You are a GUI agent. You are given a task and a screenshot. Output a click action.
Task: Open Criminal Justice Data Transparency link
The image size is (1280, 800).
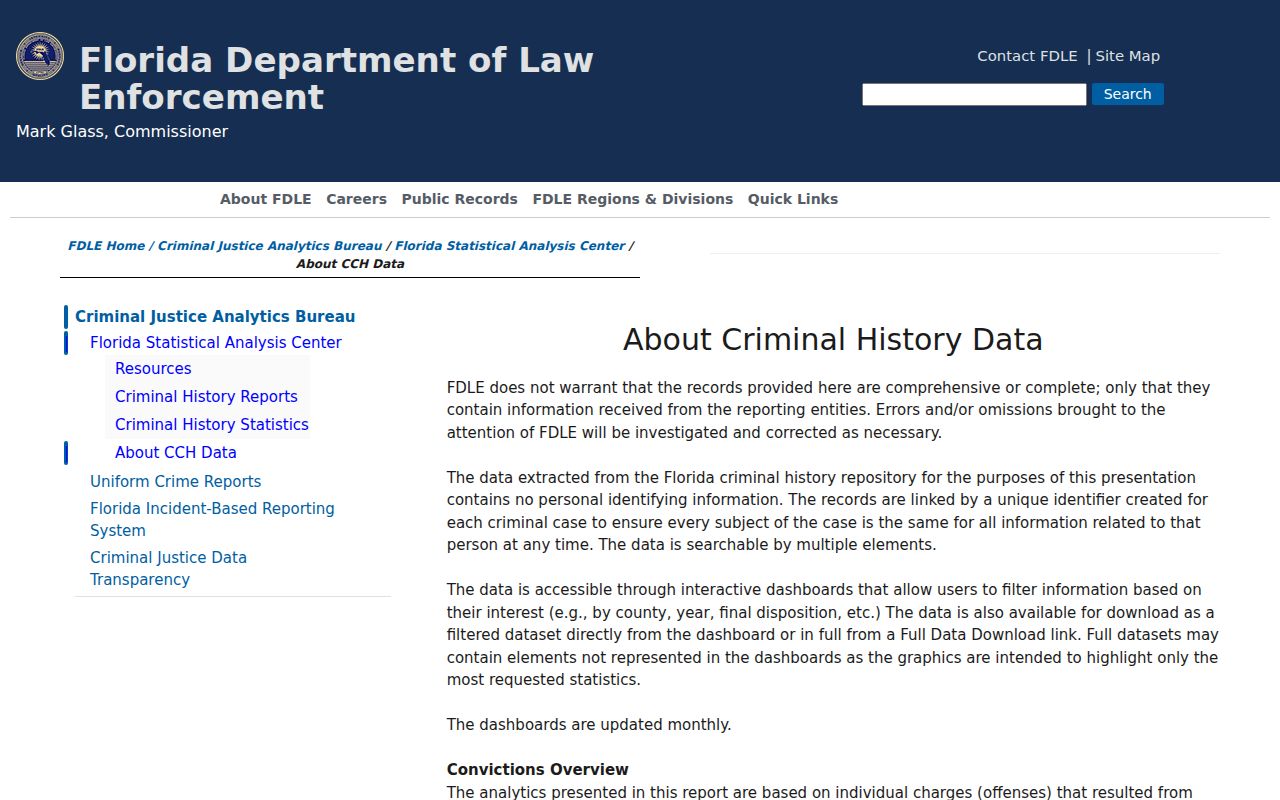(x=168, y=569)
